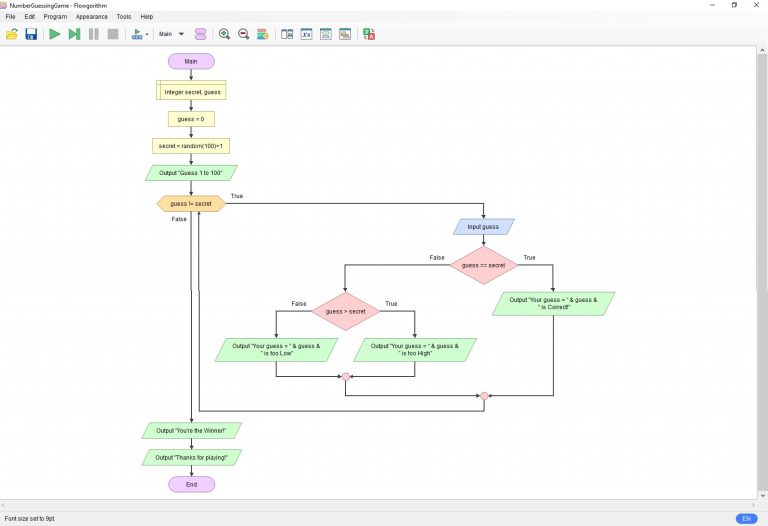This screenshot has width=768, height=526.
Task: Click the Open file folder icon
Action: [x=12, y=34]
